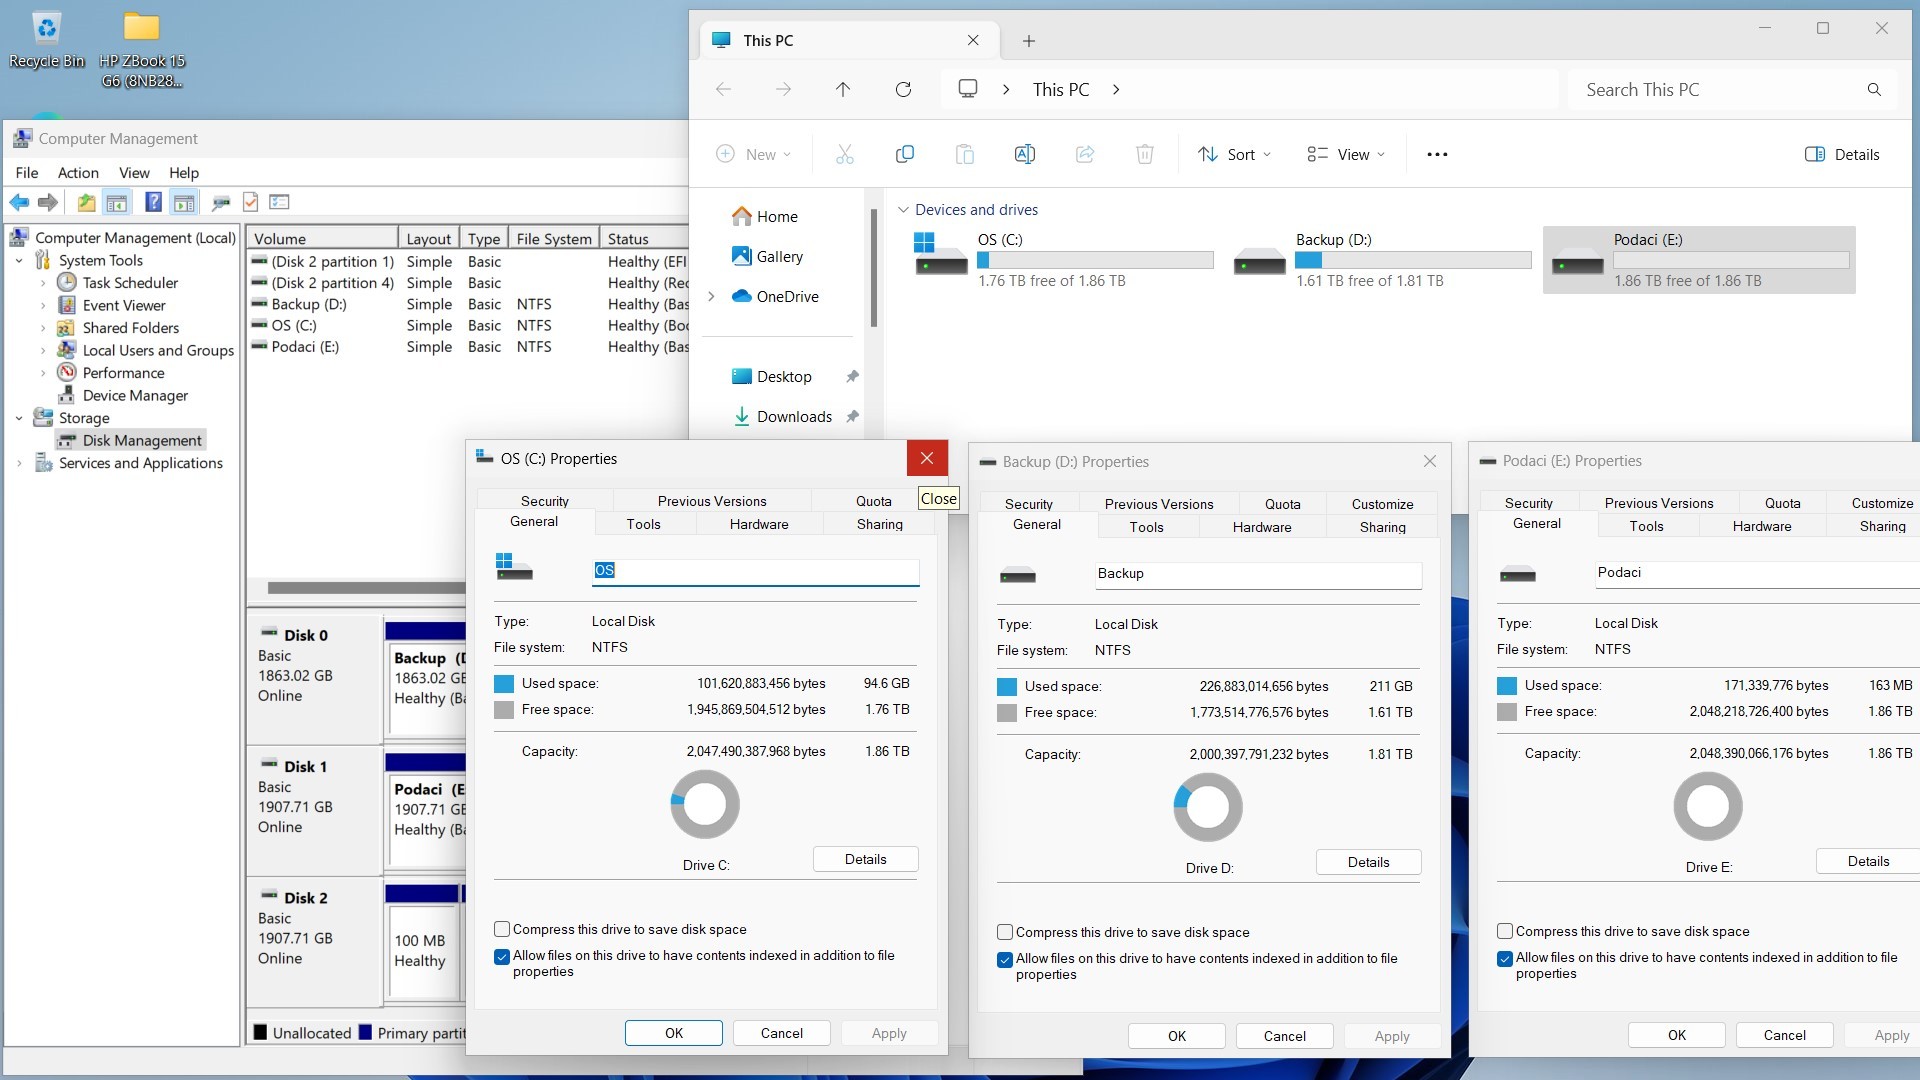Select the OS (C:) drive in This PC

pos(1064,260)
